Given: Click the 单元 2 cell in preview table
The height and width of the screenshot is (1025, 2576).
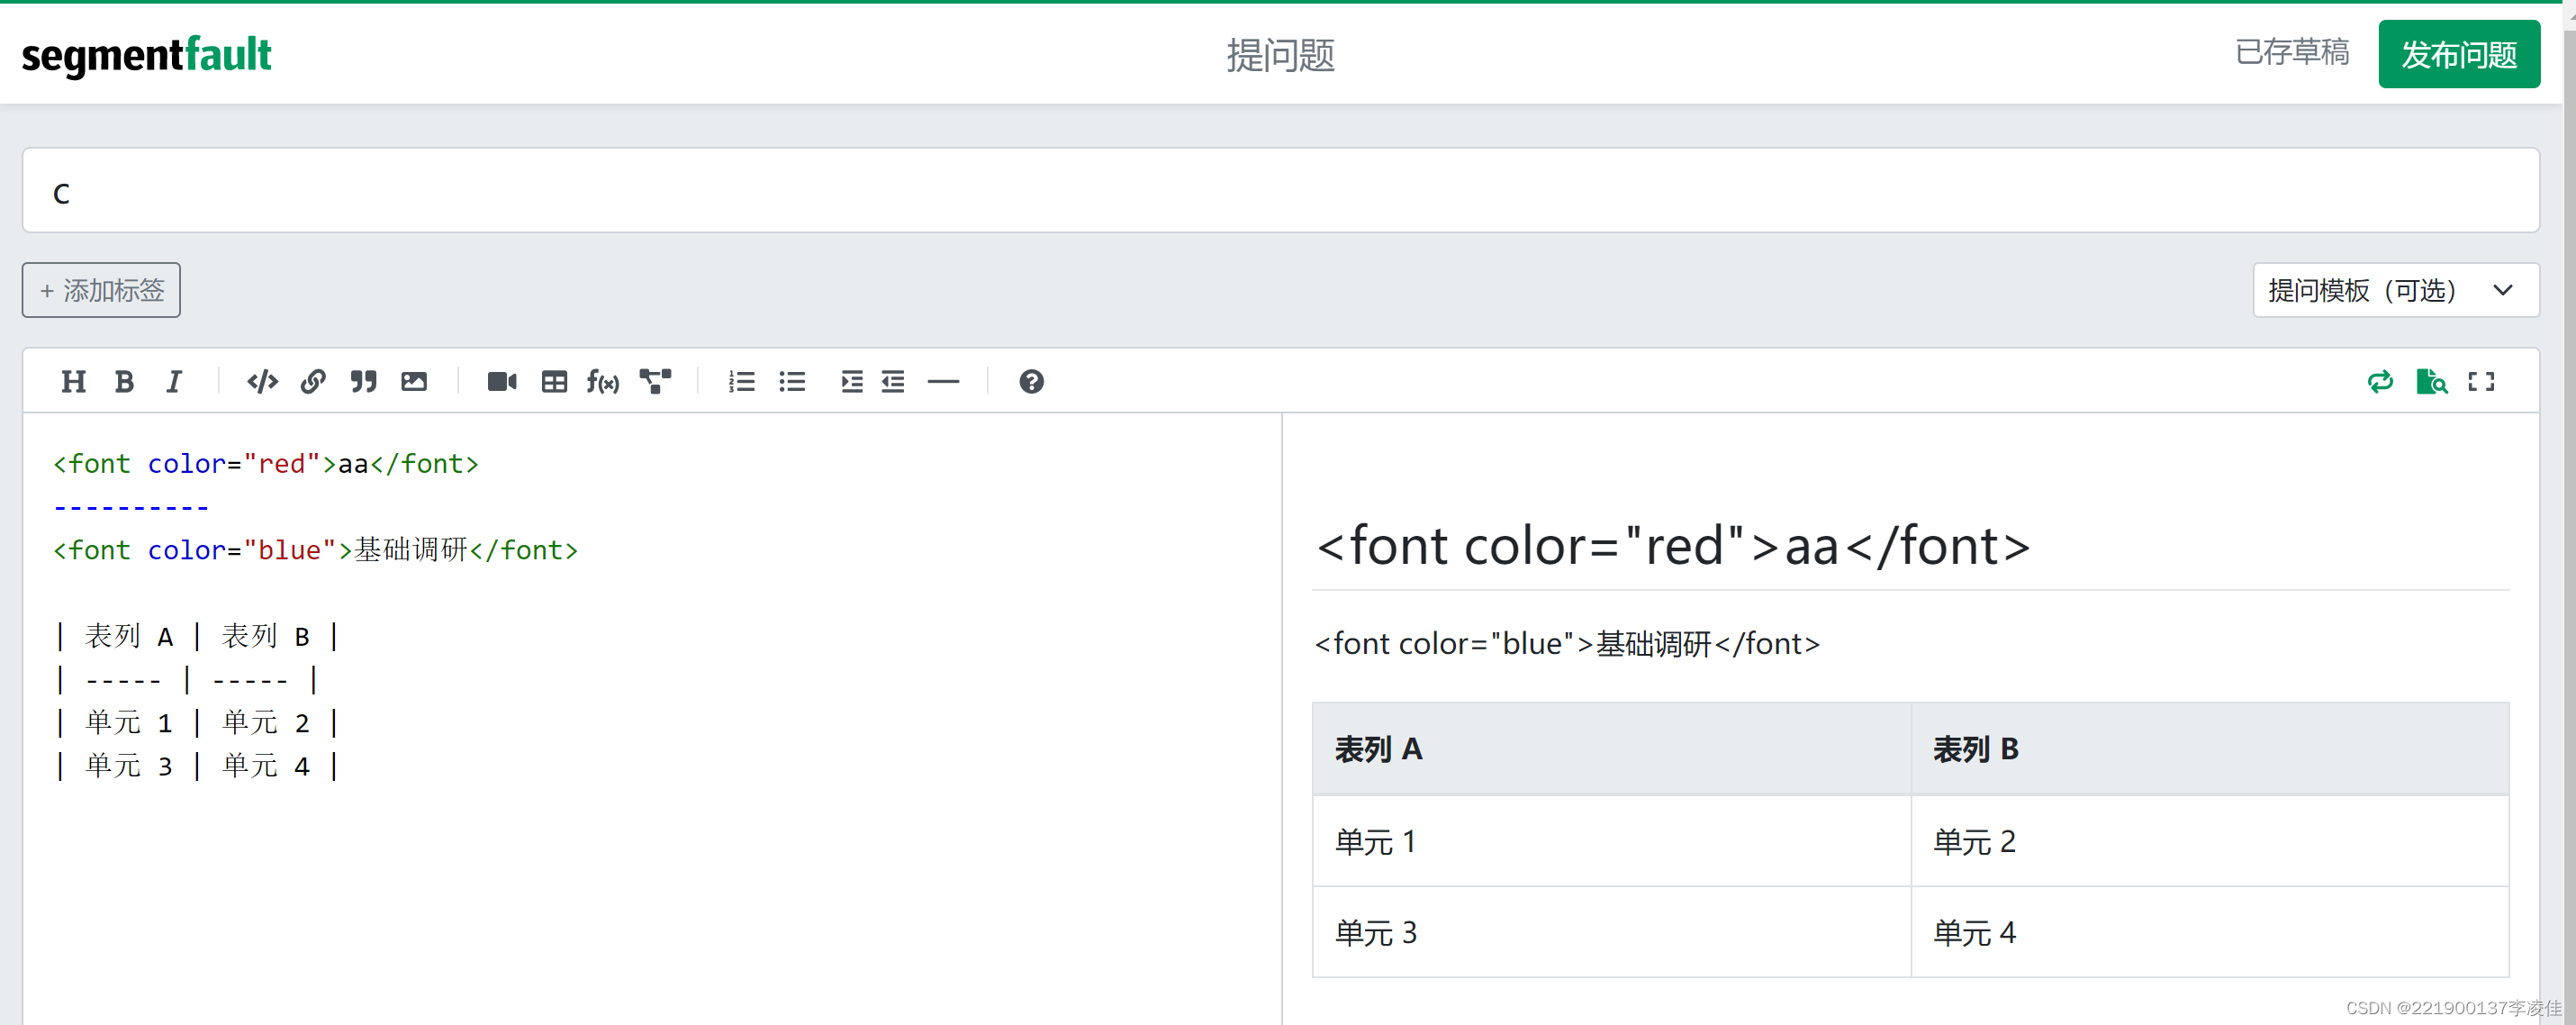Looking at the screenshot, I should 2210,841.
